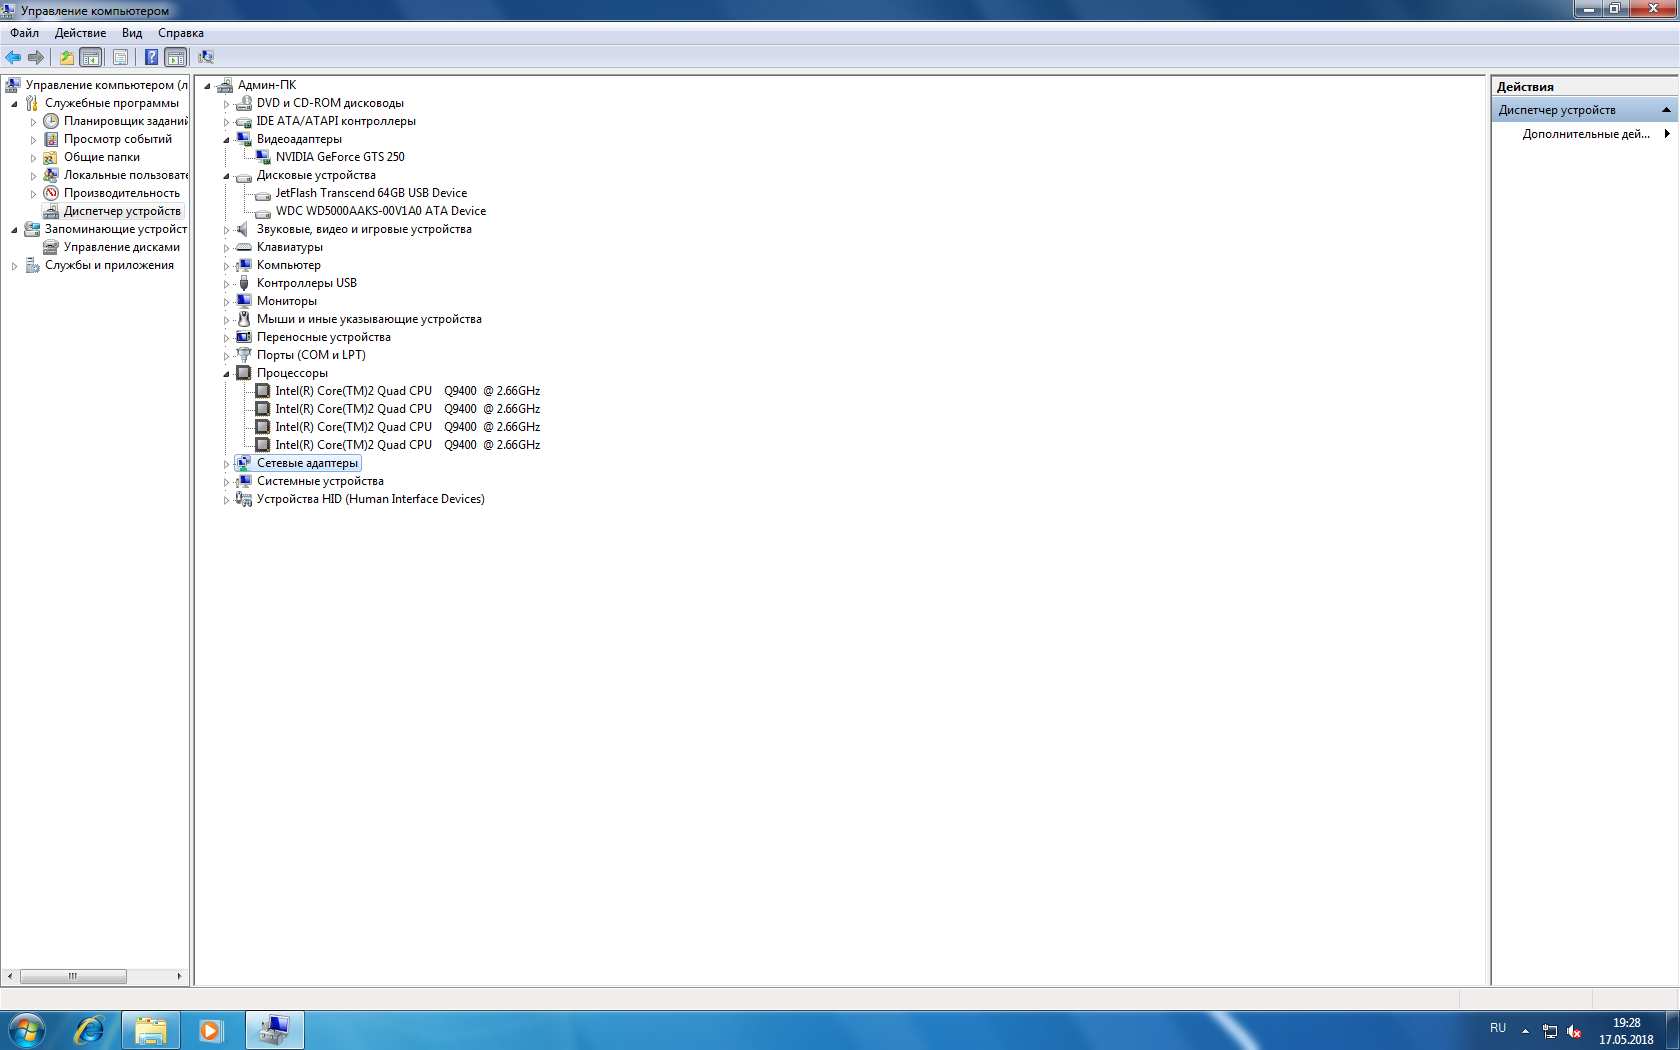Image resolution: width=1680 pixels, height=1050 pixels.
Task: Click the Процессоры chip icon
Action: [x=244, y=373]
